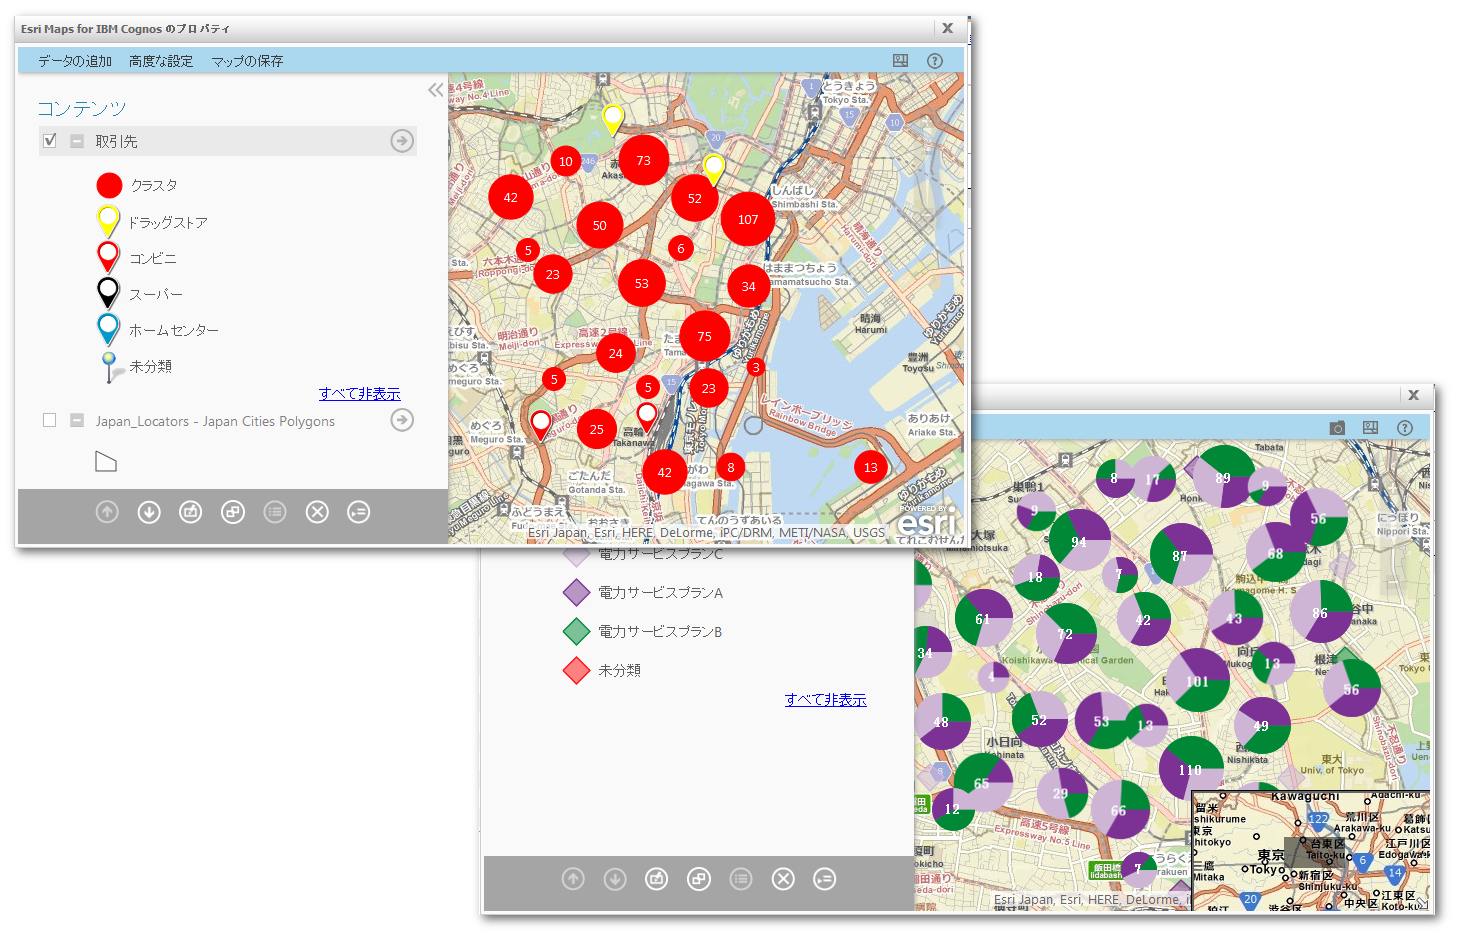Open the データの追加 menu
The image size is (1457, 935).
(75, 61)
